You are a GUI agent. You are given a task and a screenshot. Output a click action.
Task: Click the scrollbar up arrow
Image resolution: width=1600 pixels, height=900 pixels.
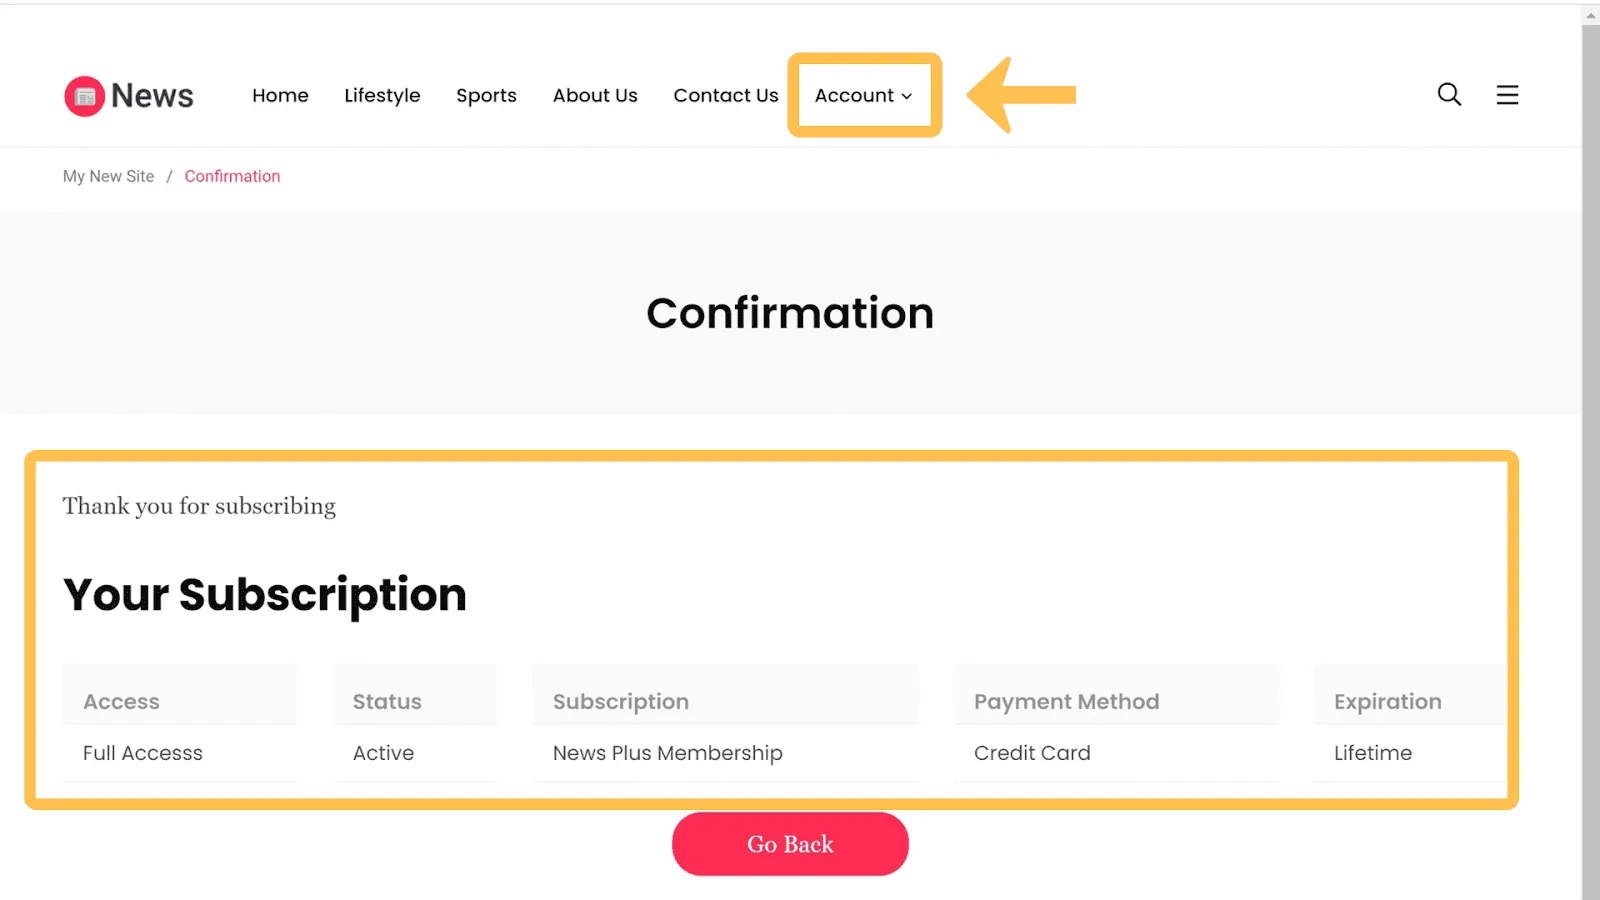(1590, 15)
